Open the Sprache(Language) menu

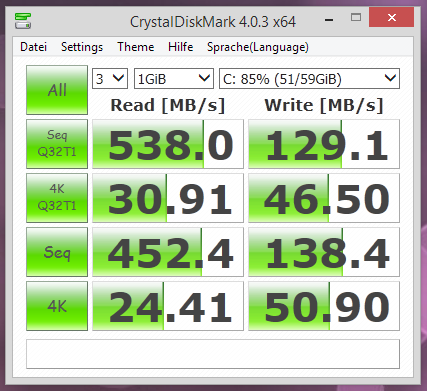click(258, 47)
